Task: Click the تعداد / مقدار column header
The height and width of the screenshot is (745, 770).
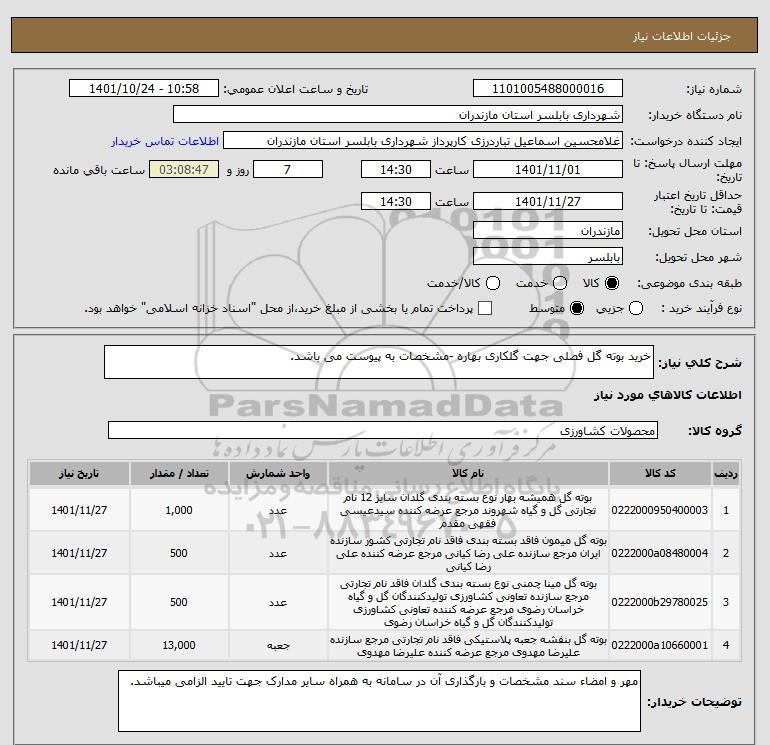Action: pos(179,473)
